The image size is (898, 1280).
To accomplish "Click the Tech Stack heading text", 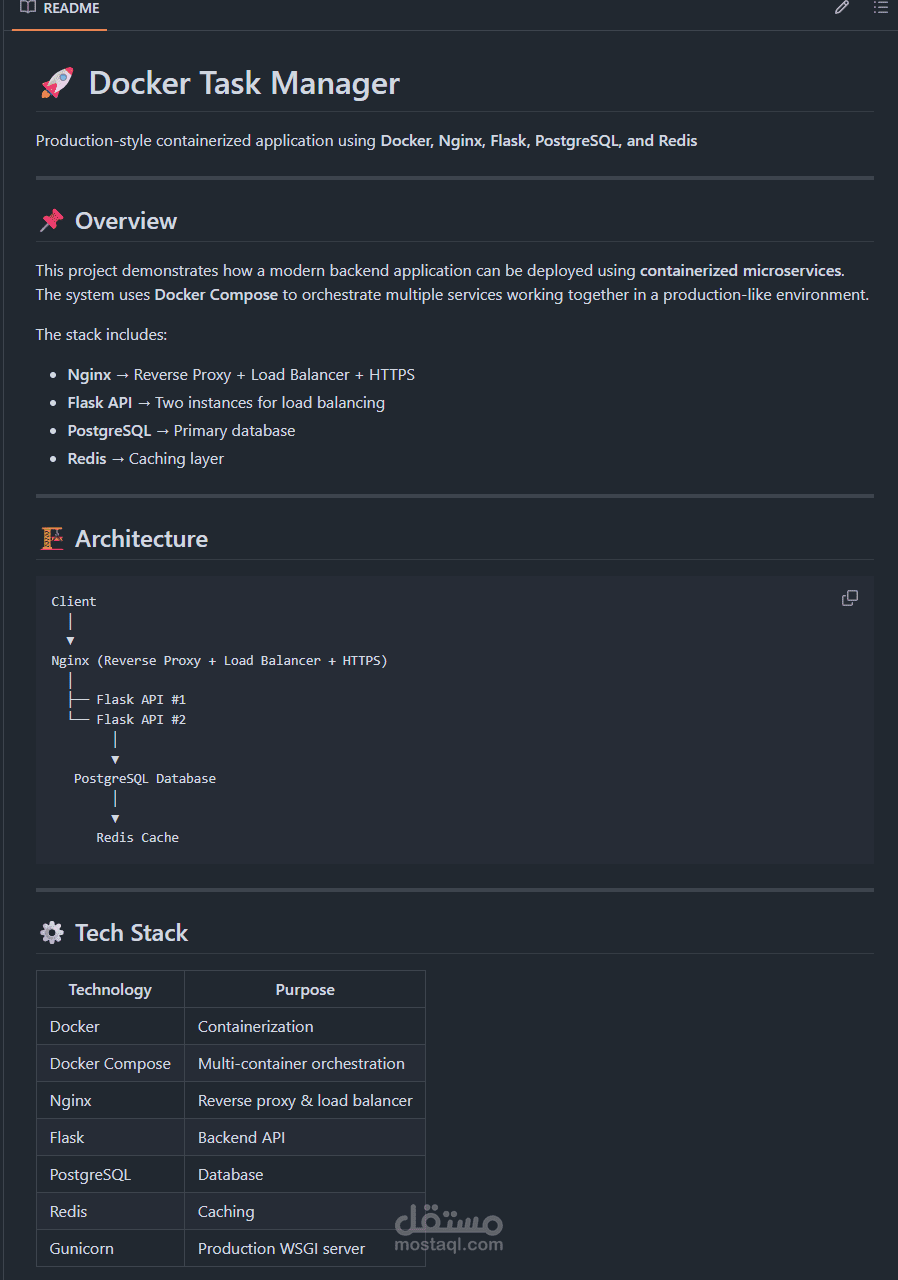I will coord(131,933).
